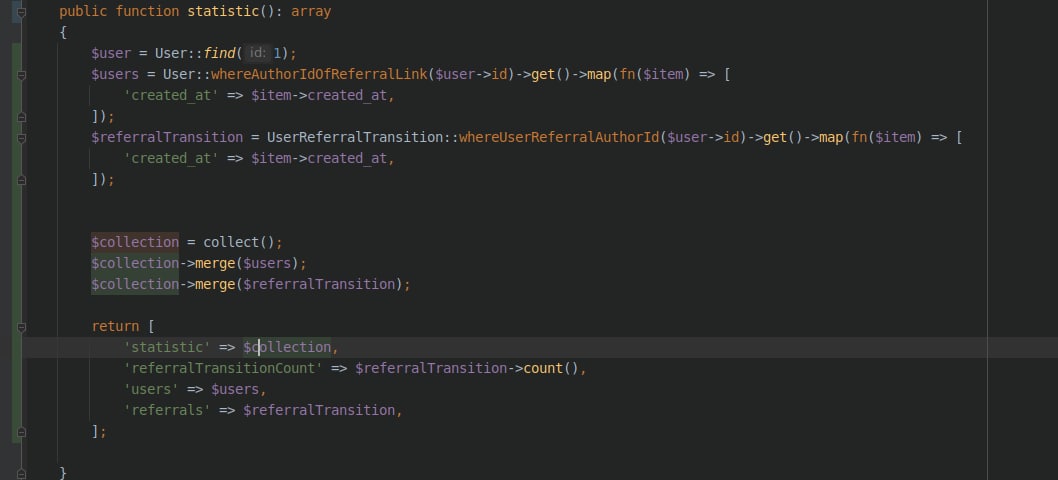Click the $user variable before User::find
Viewport: 1058px width, 480px height.
click(x=111, y=53)
